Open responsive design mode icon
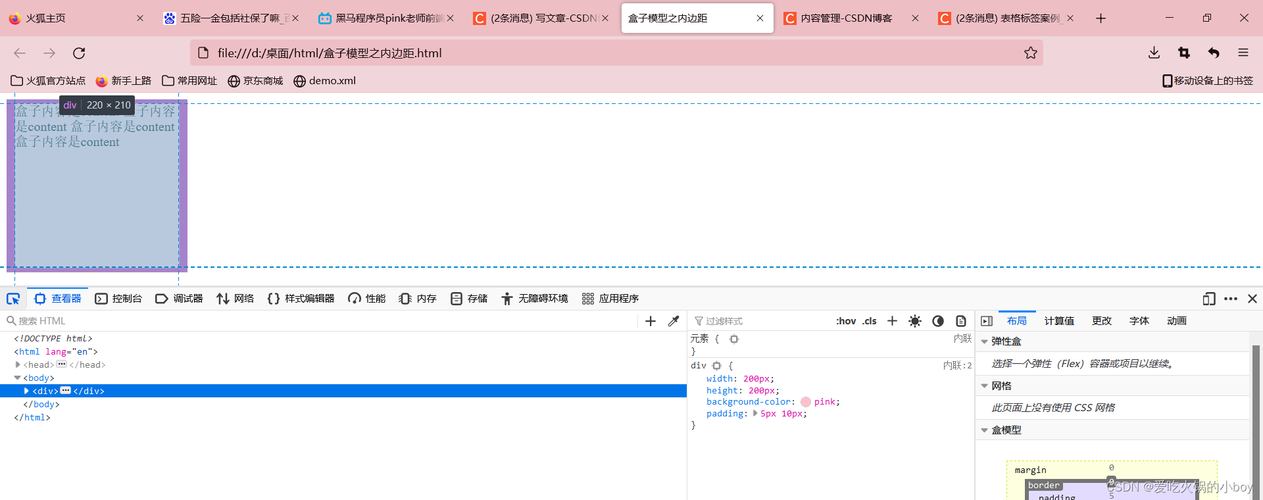 pyautogui.click(x=1209, y=298)
